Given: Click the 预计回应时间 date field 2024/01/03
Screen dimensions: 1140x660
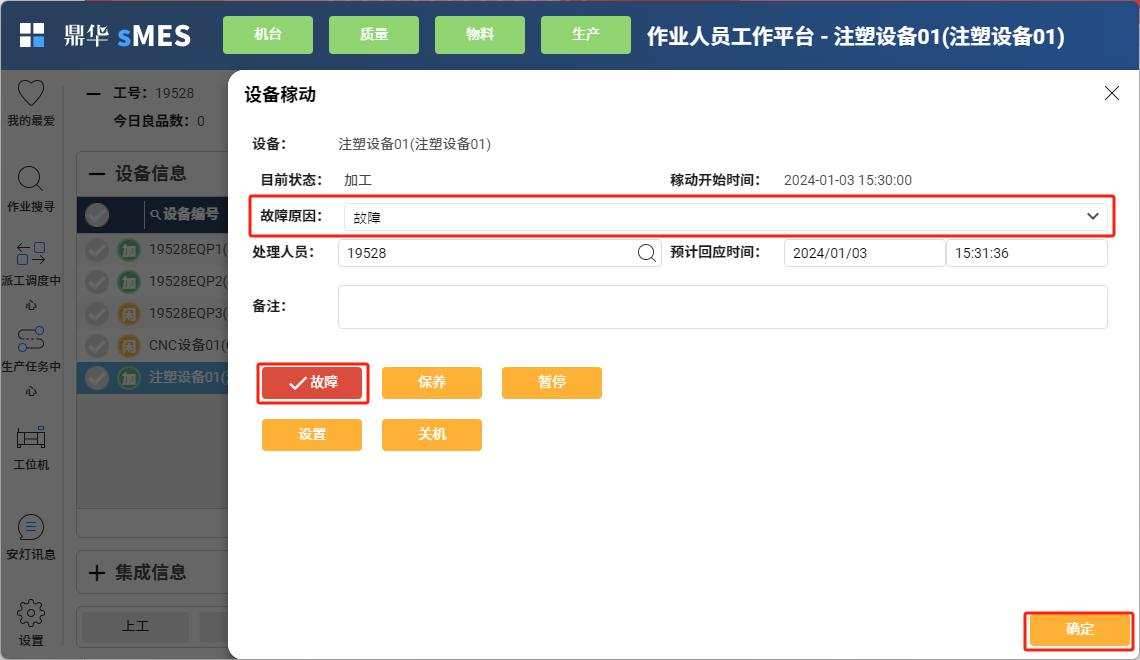Looking at the screenshot, I should [864, 253].
